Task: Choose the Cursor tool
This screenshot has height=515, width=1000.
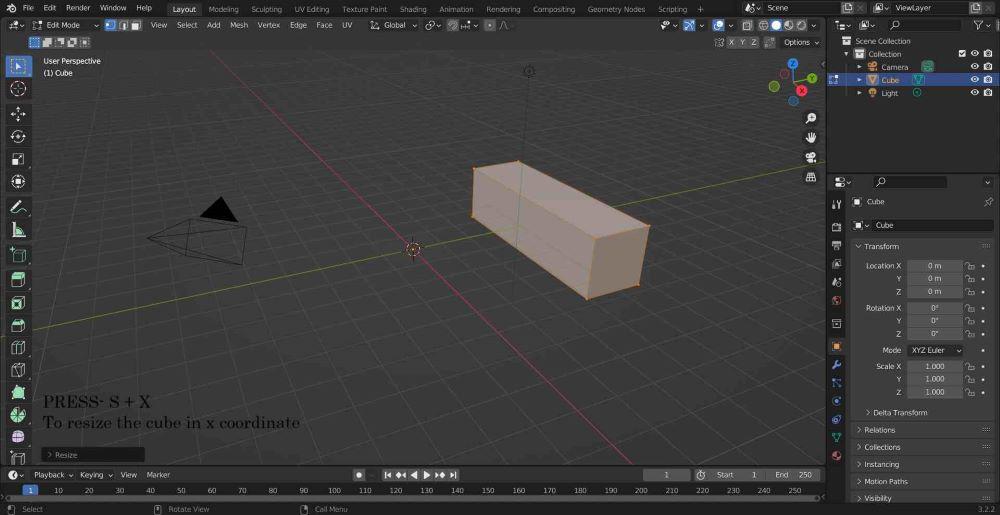Action: point(18,89)
